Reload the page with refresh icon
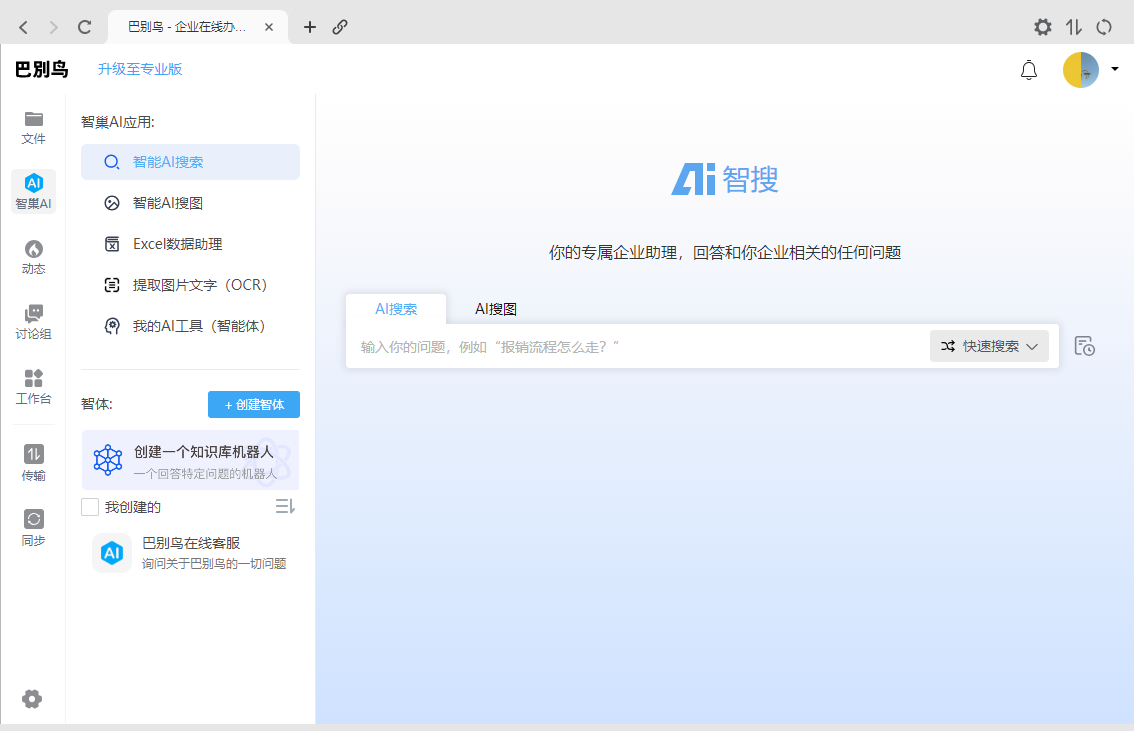The height and width of the screenshot is (731, 1134). pos(85,27)
